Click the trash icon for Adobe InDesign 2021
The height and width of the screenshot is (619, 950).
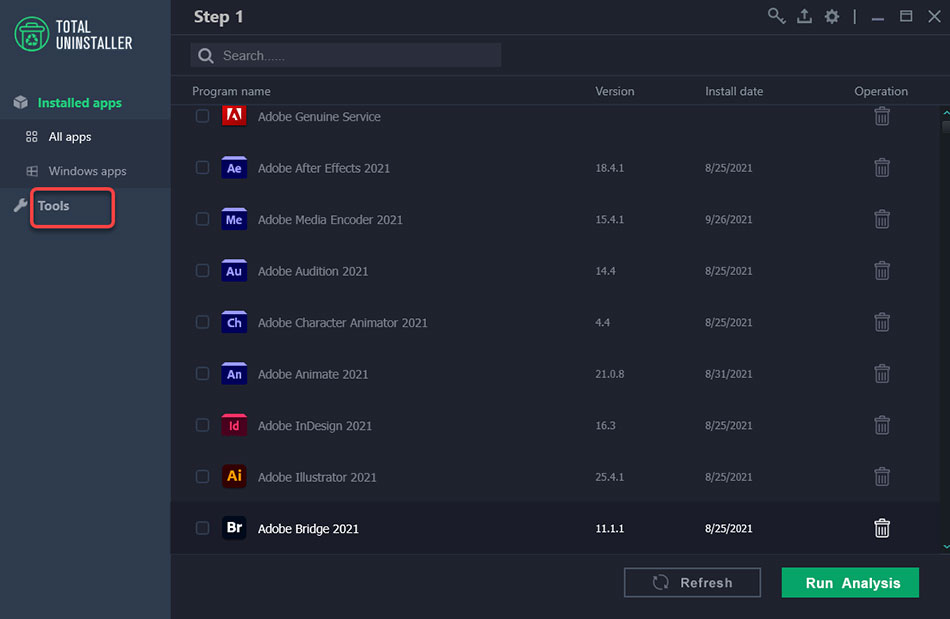click(x=882, y=425)
